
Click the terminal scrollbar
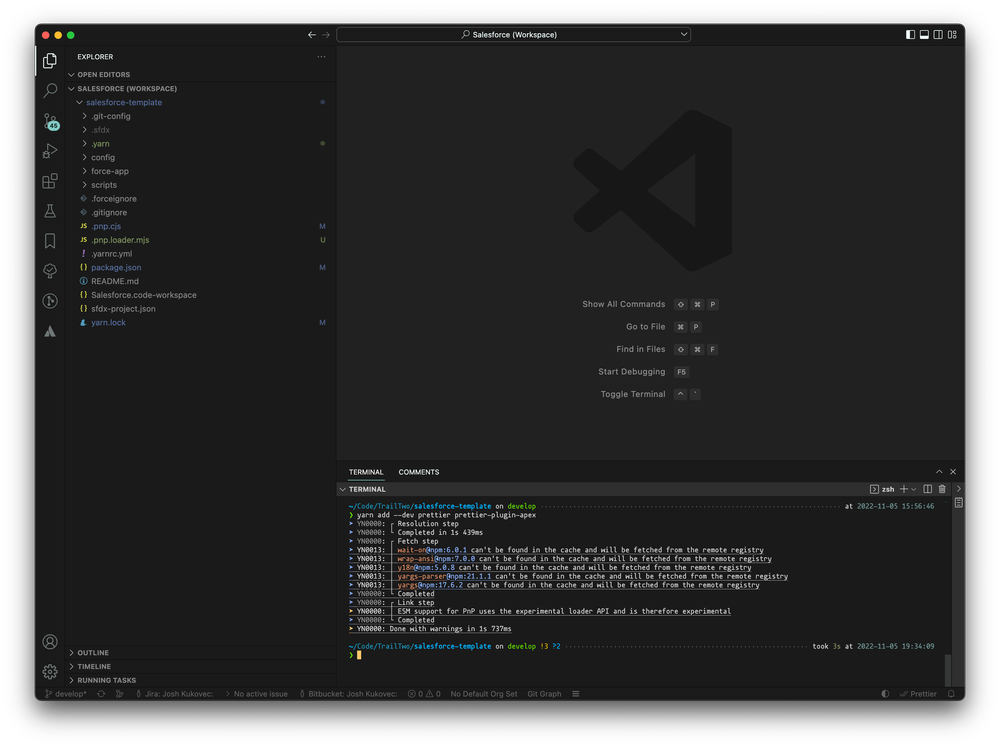coord(948,669)
